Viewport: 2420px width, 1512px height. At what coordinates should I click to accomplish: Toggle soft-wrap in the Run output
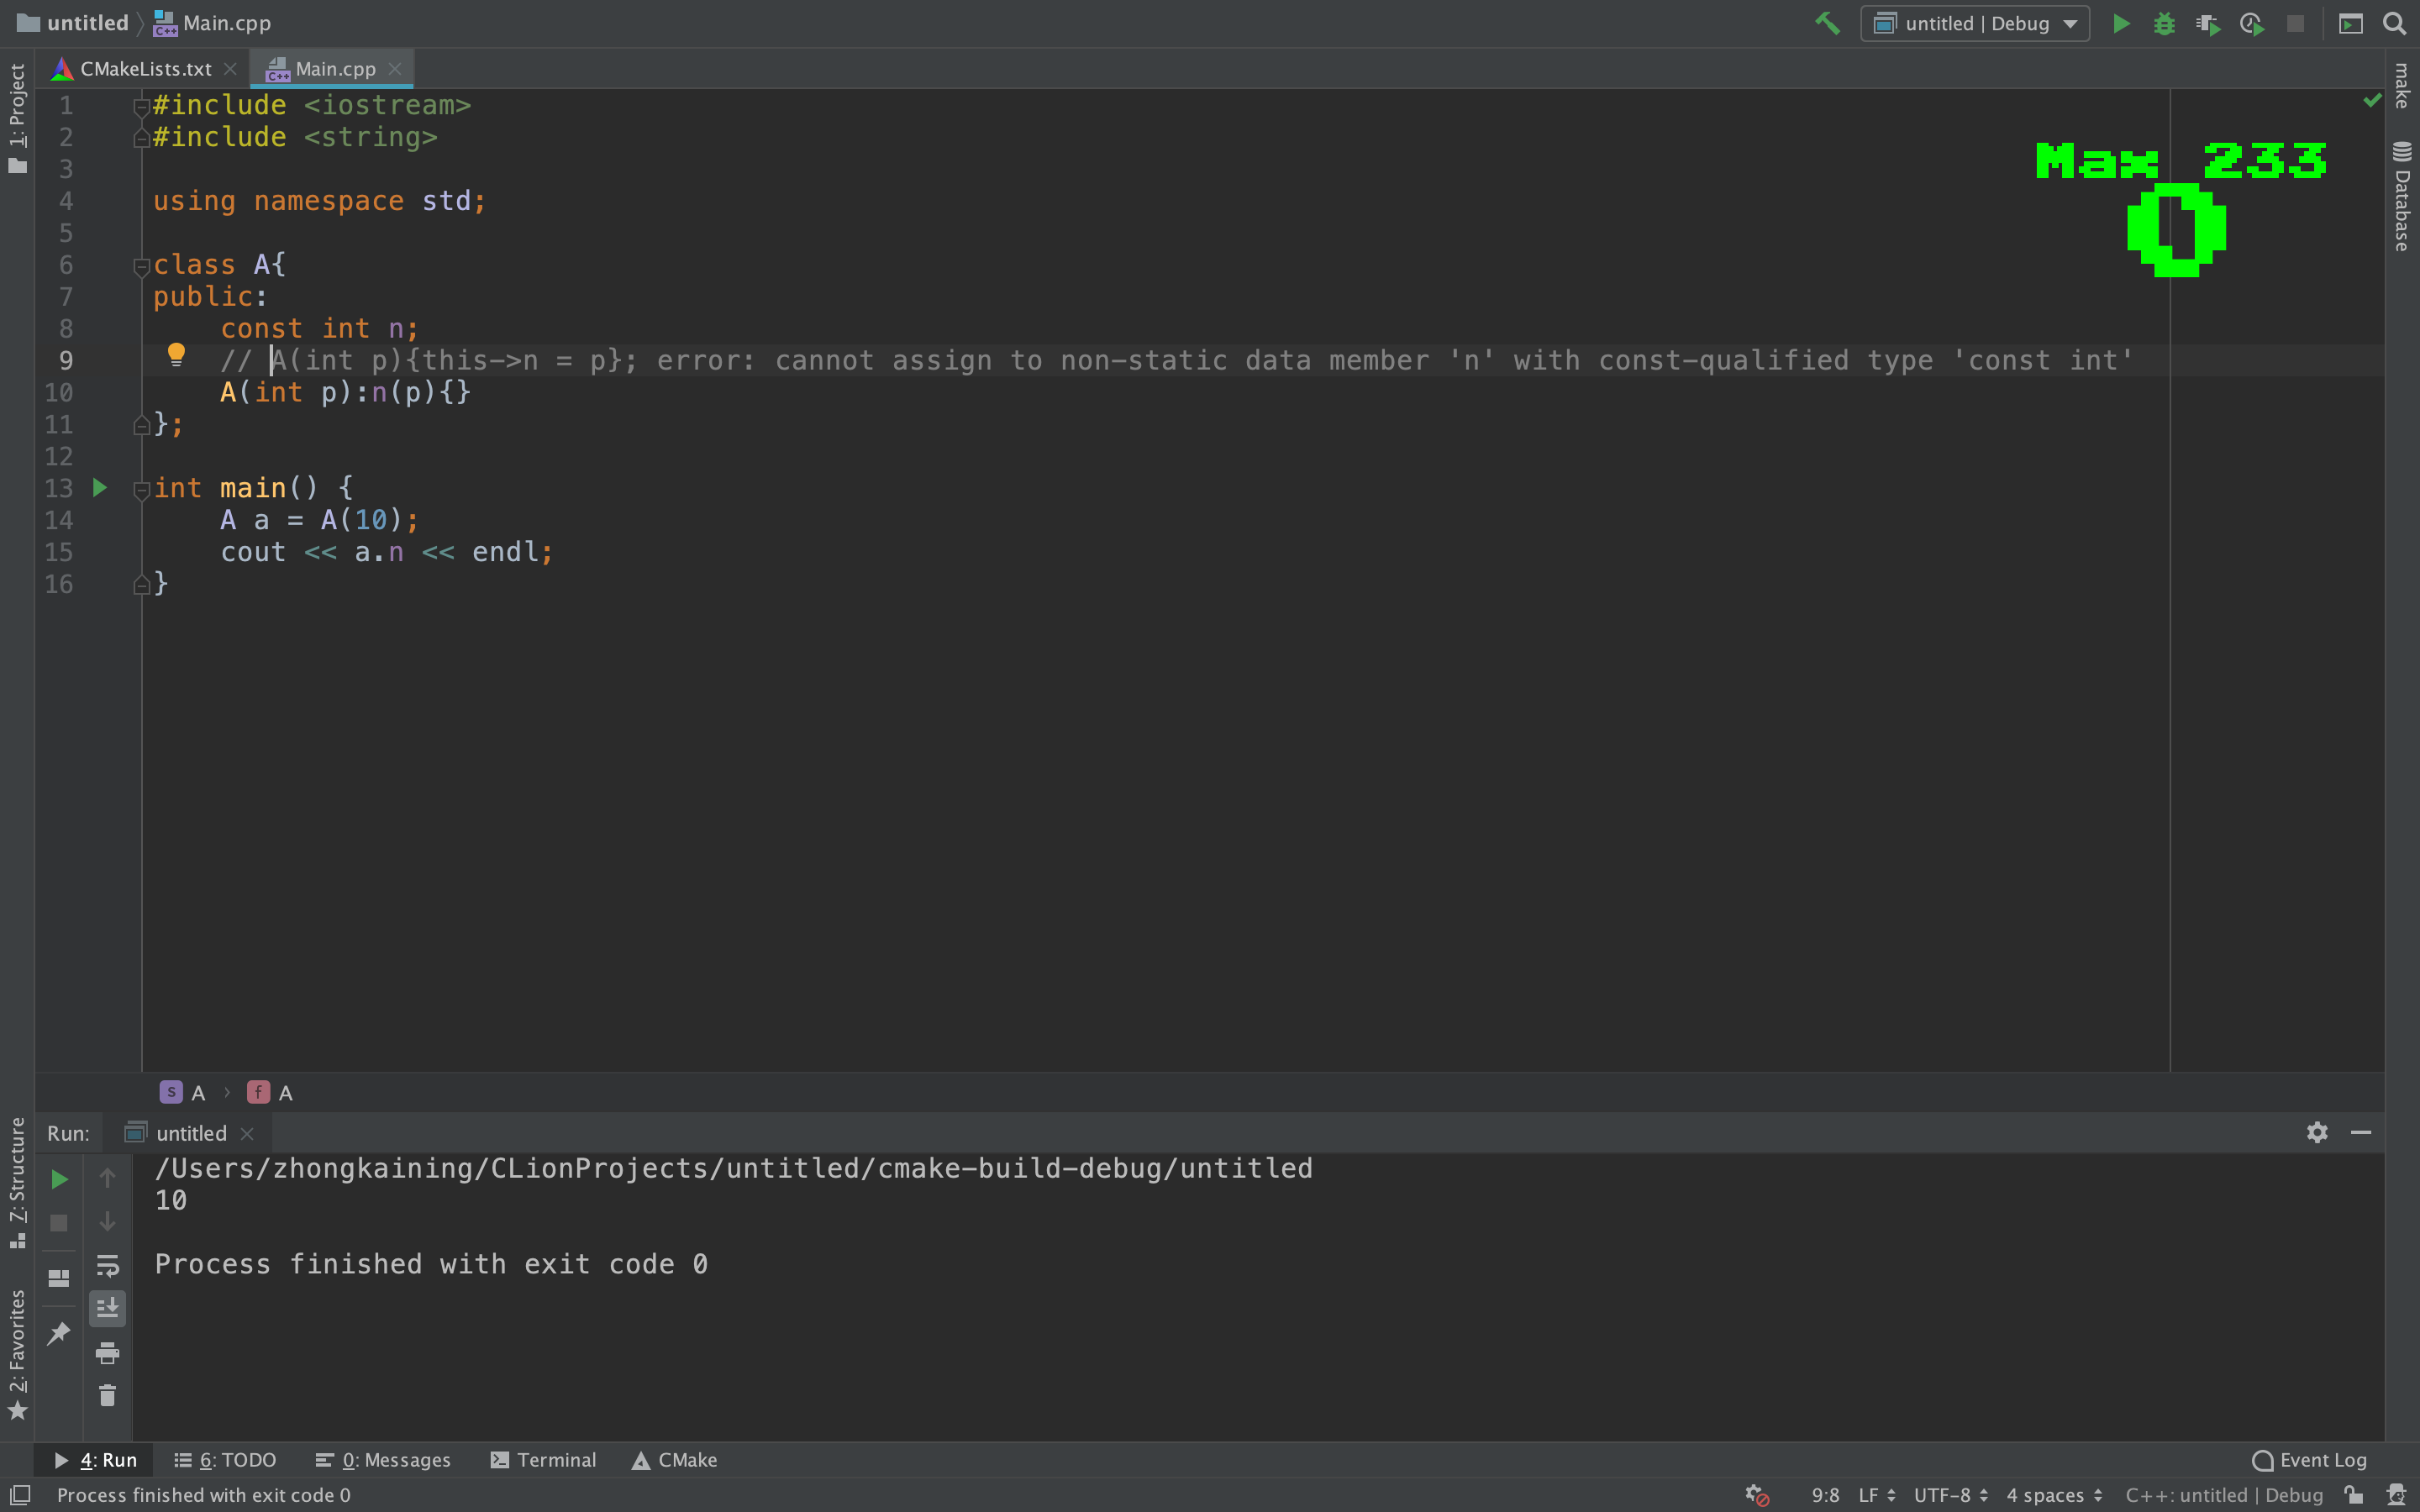[107, 1265]
